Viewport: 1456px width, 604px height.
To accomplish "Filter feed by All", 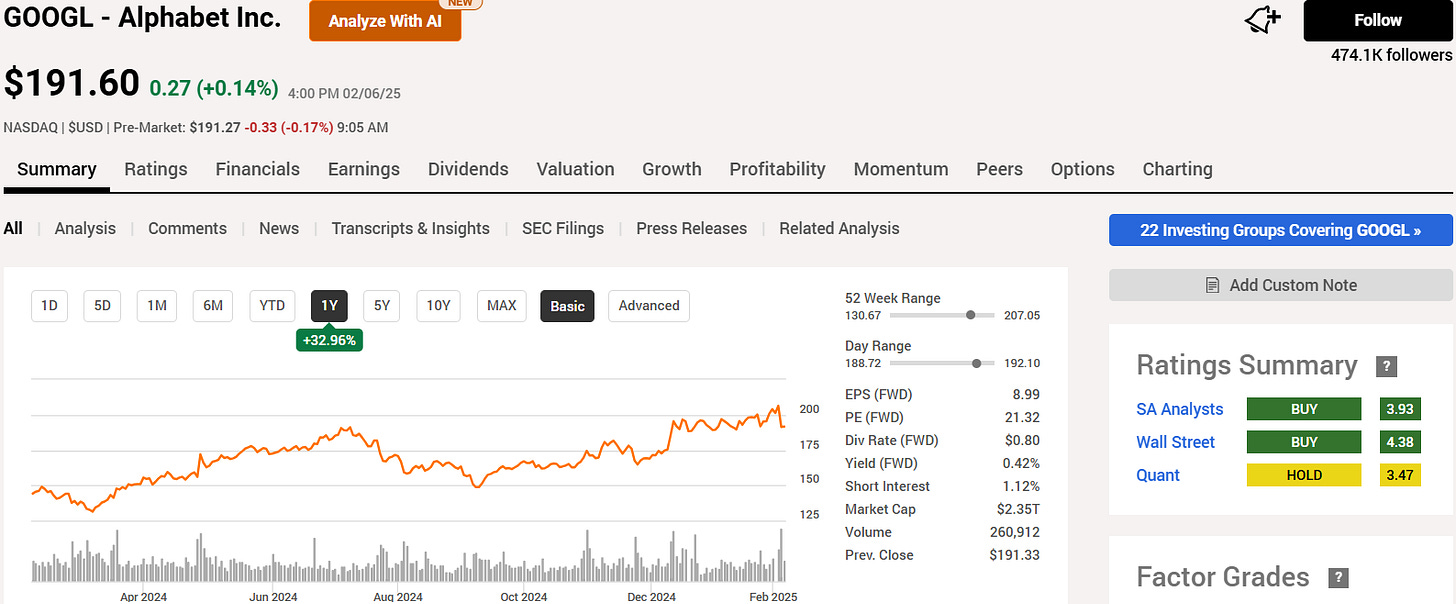I will [x=13, y=228].
